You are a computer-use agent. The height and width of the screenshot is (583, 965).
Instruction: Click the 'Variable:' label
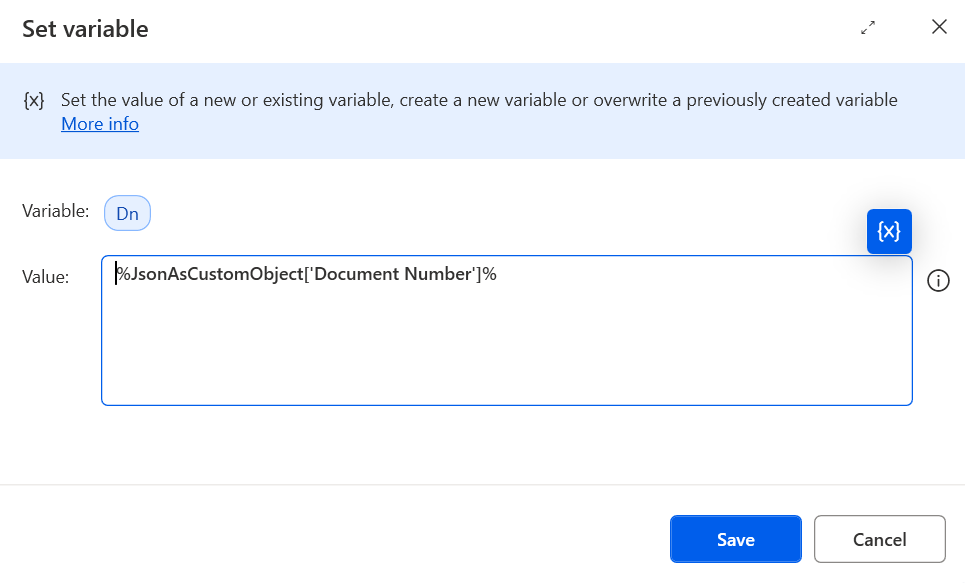(55, 211)
